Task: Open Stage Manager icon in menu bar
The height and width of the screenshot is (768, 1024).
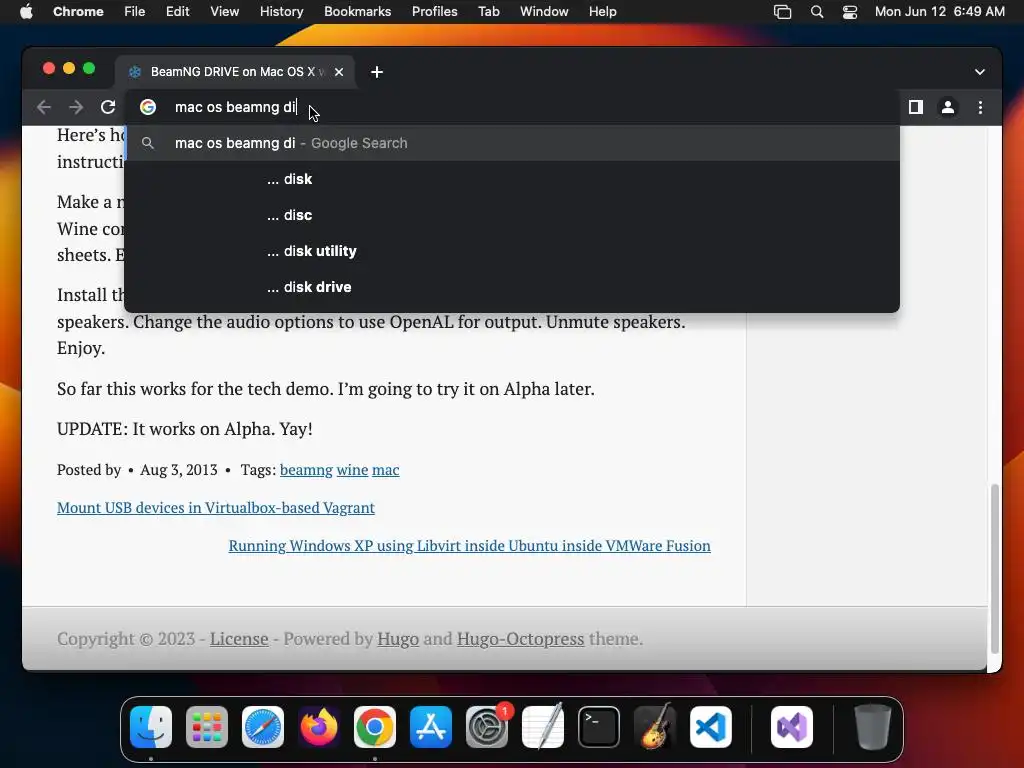Action: click(782, 11)
